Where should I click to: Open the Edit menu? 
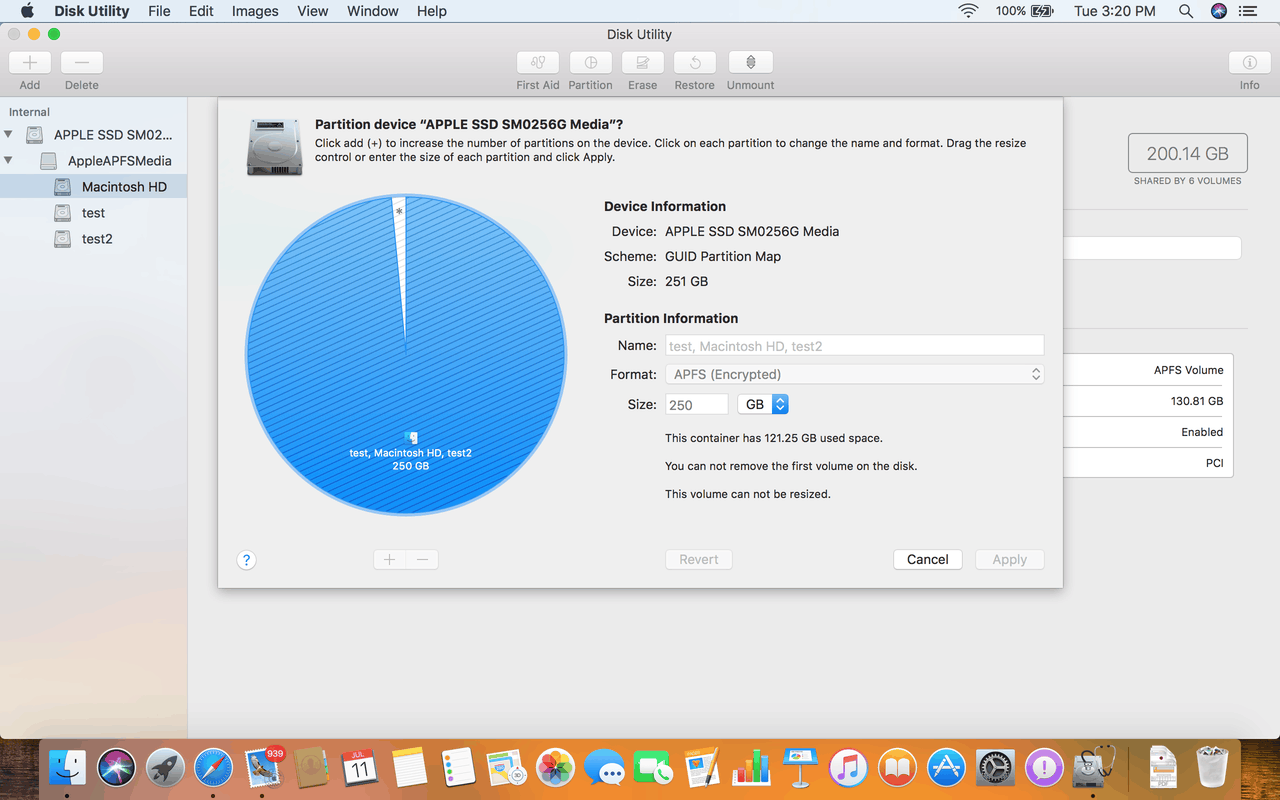tap(201, 11)
